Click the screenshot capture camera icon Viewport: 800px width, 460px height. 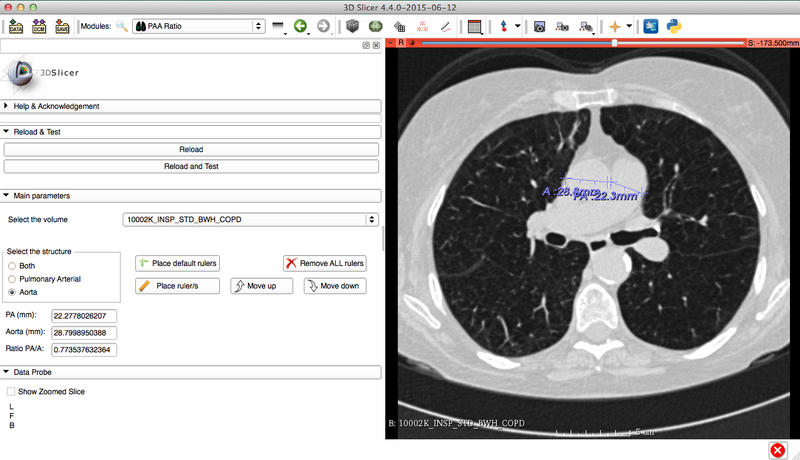coord(539,26)
